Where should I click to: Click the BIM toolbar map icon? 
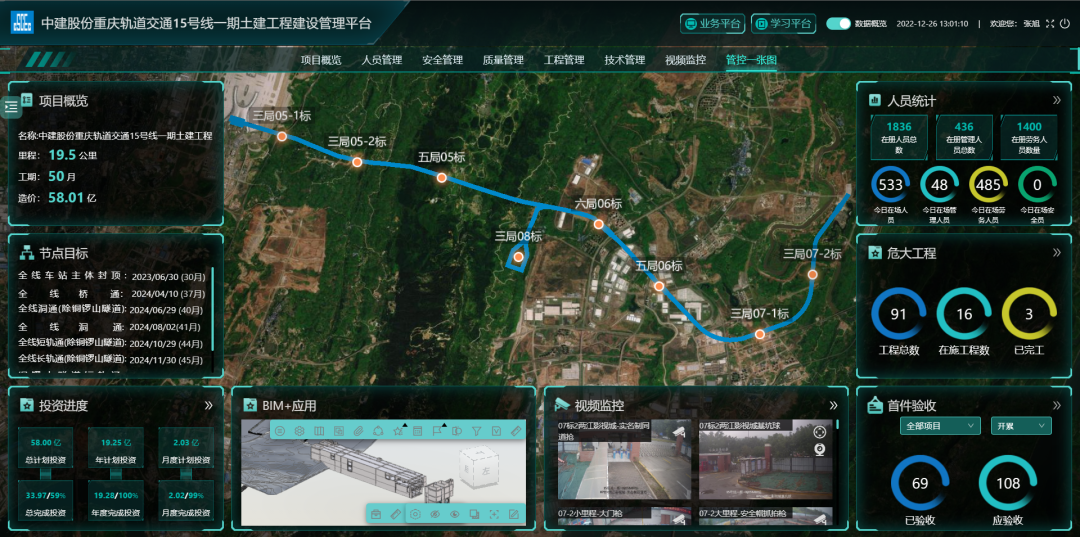pos(319,431)
